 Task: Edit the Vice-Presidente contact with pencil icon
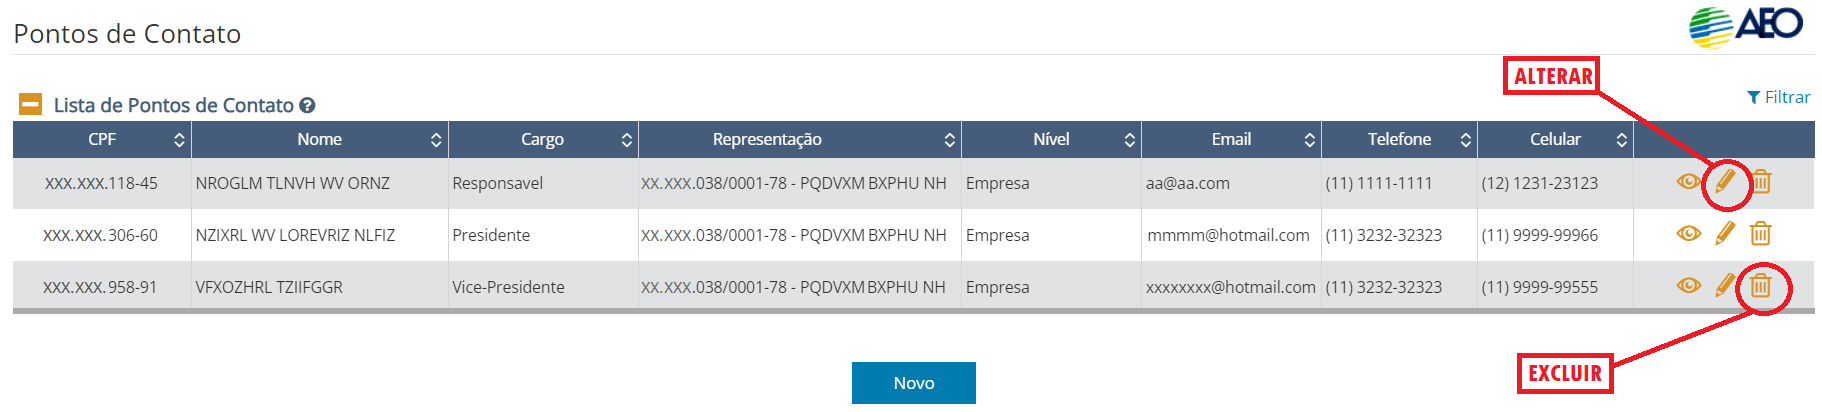(x=1725, y=286)
